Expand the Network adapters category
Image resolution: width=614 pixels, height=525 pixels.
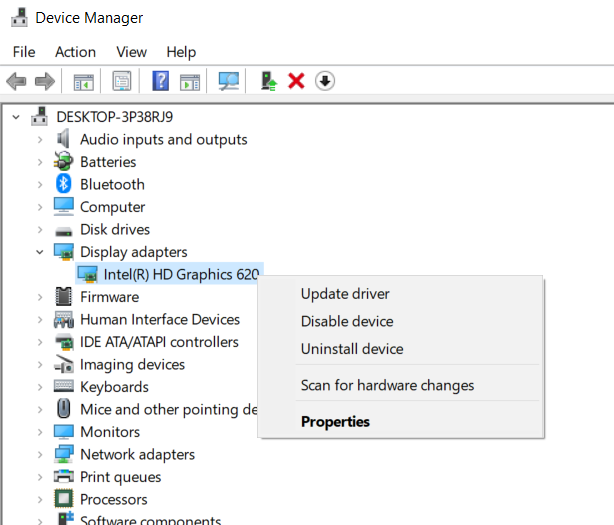click(x=40, y=455)
